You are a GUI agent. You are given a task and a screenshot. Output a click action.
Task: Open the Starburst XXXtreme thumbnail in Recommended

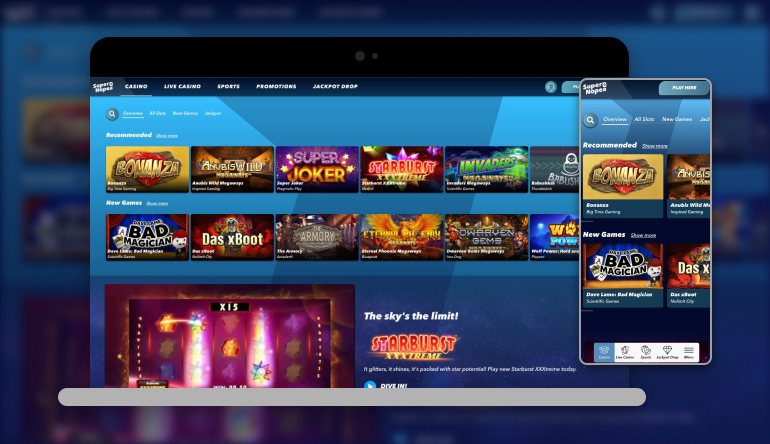tap(402, 169)
